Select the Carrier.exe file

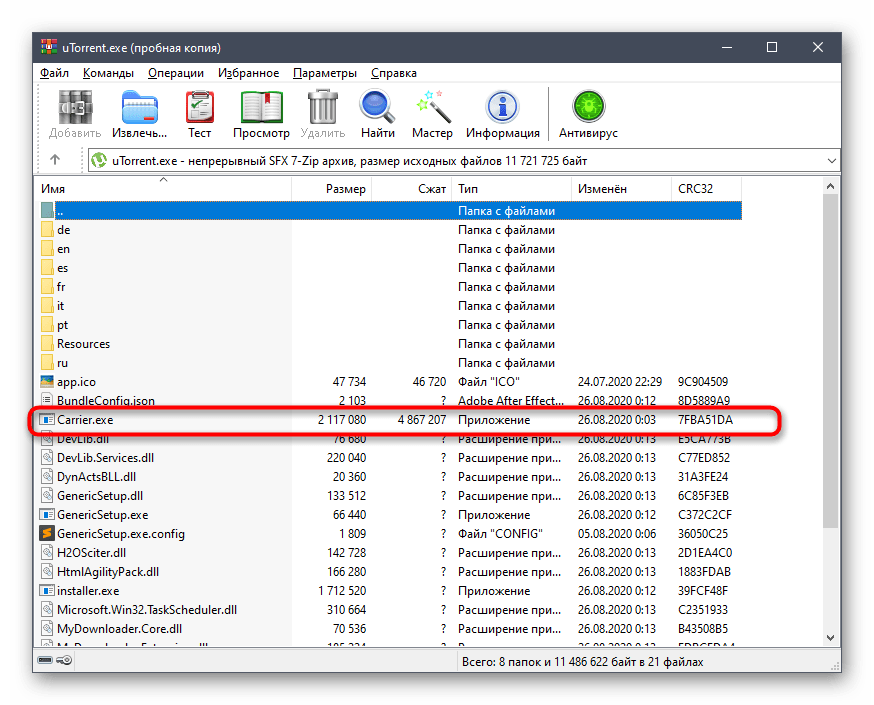click(85, 420)
